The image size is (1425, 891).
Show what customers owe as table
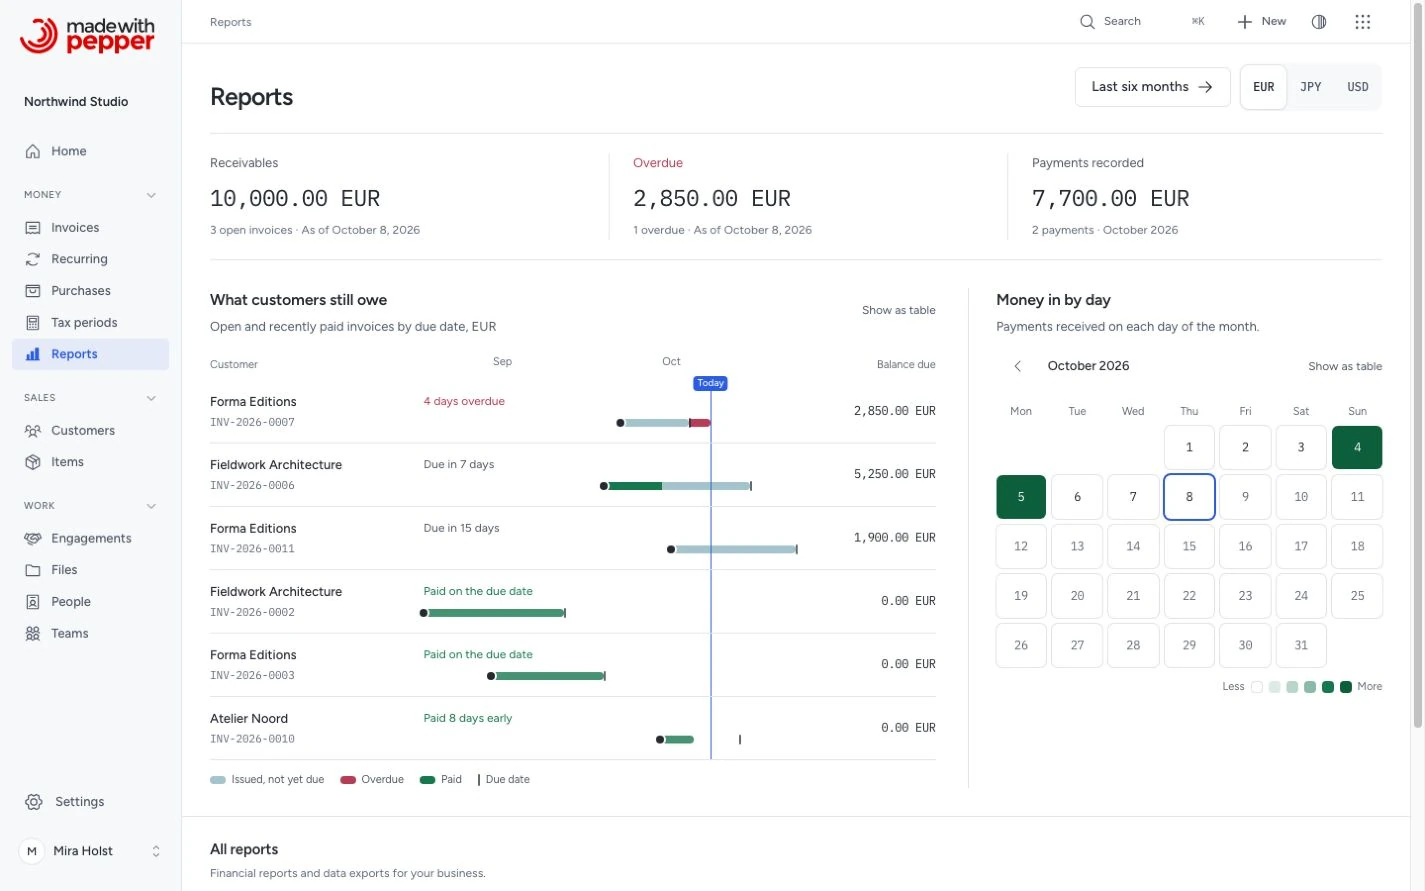pos(899,310)
